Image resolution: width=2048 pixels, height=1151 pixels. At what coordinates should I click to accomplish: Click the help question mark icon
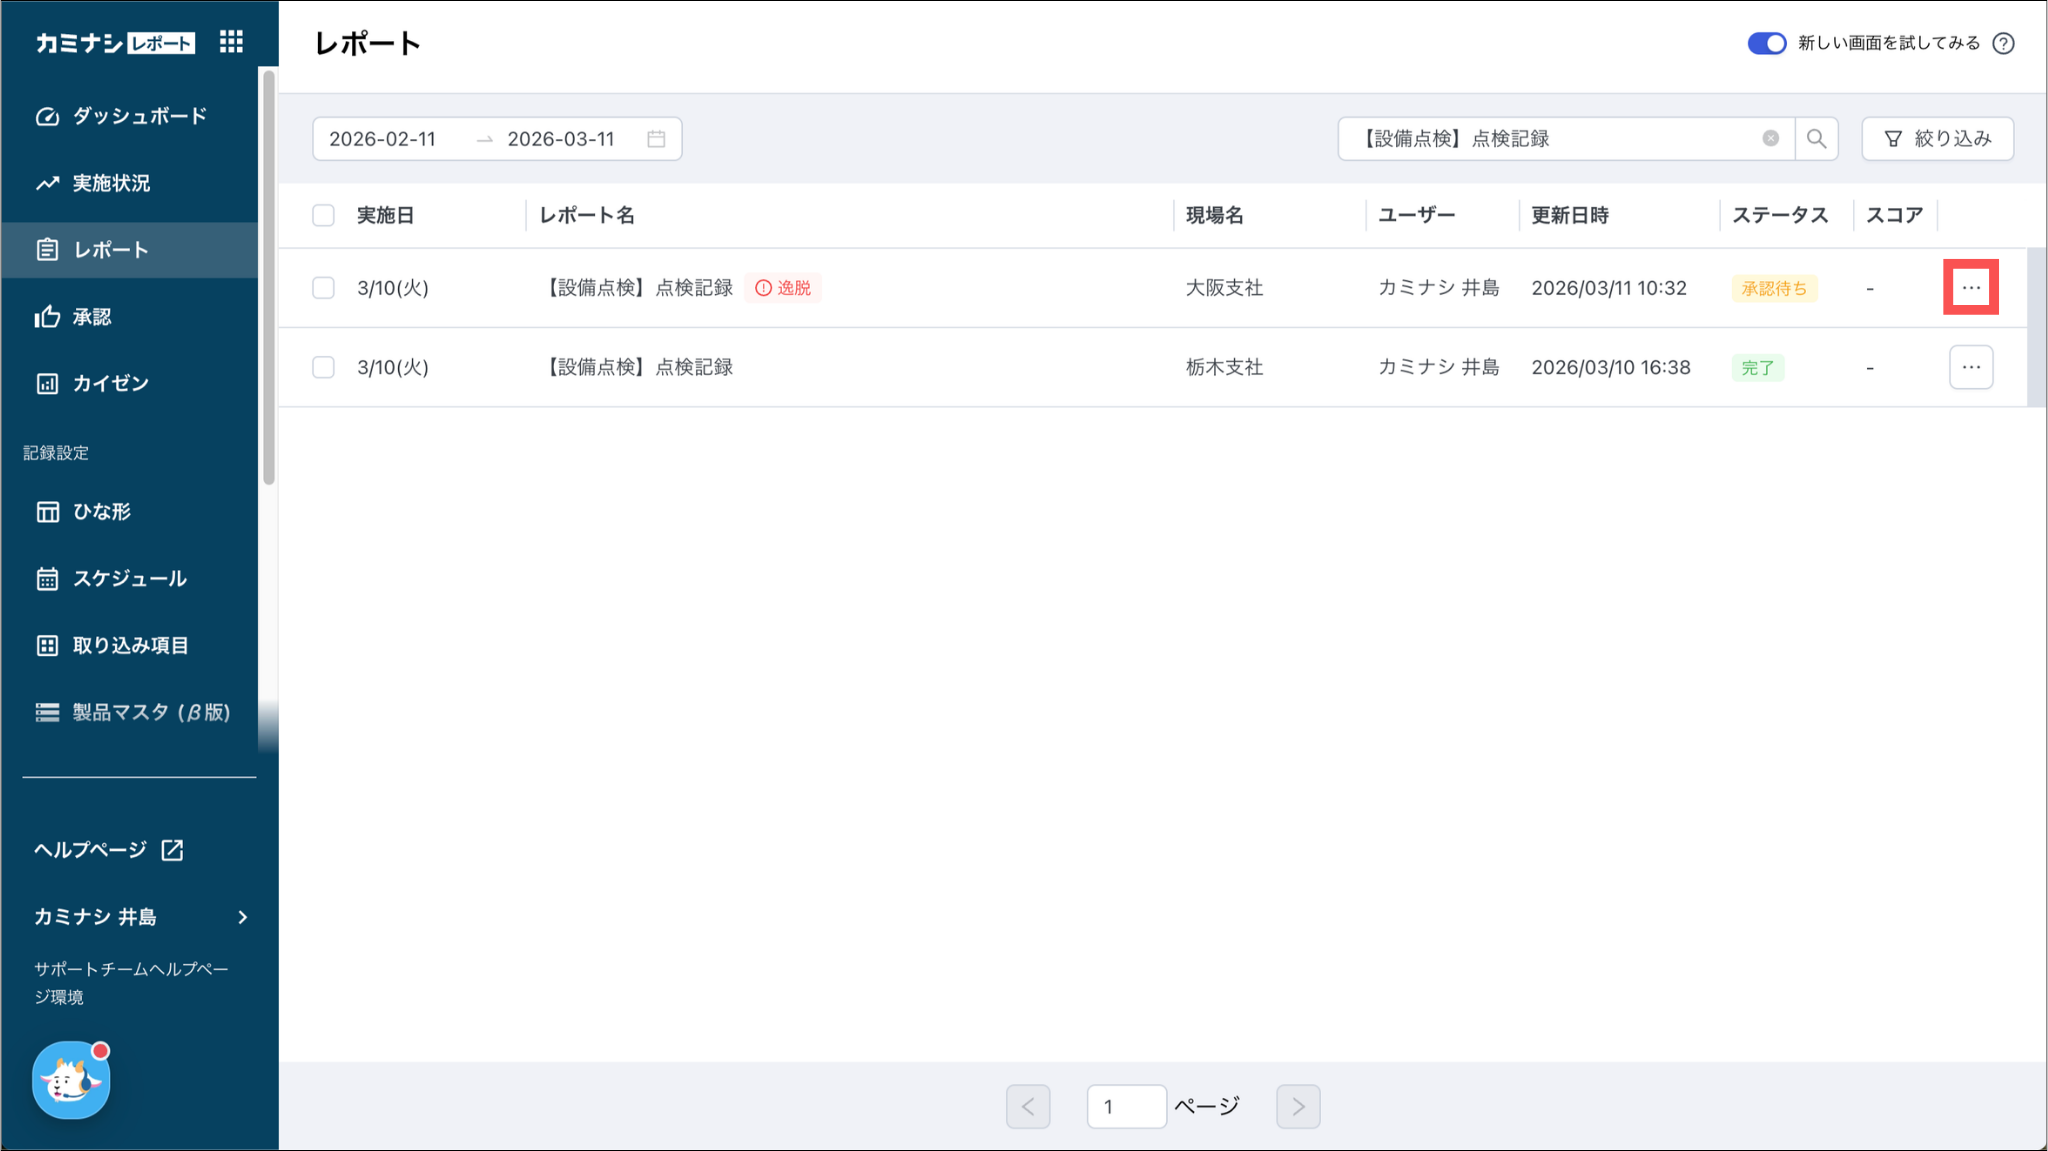[x=2003, y=43]
